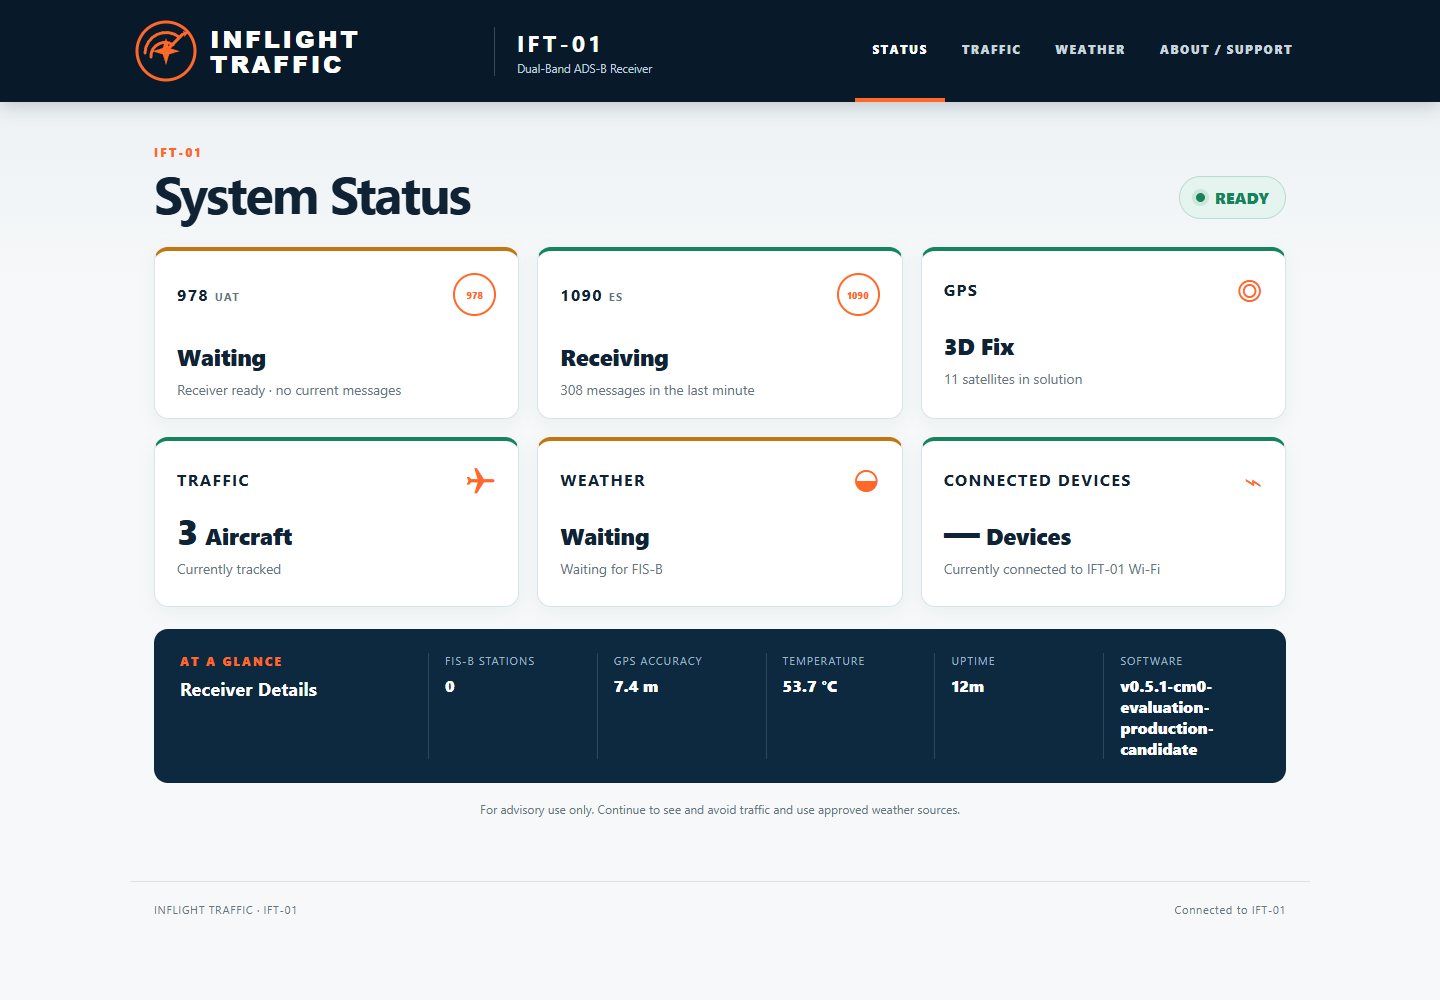Click the Traffic airplane icon
1440x1000 pixels.
480,481
